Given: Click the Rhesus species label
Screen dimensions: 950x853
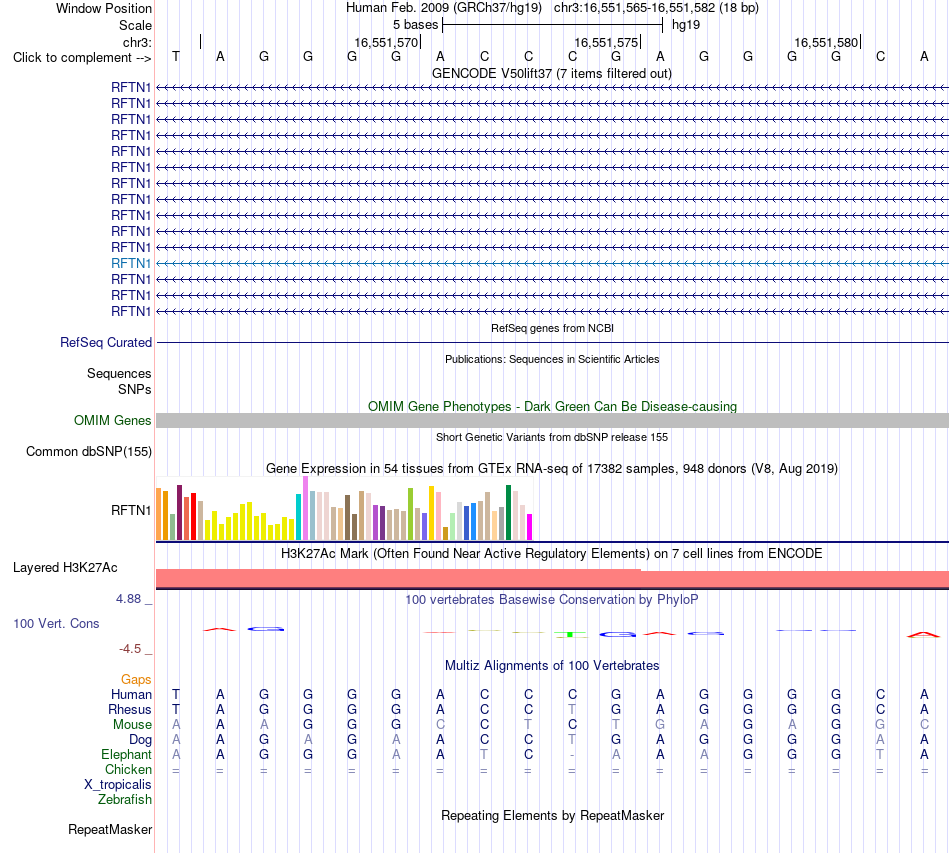Looking at the screenshot, I should [130, 709].
